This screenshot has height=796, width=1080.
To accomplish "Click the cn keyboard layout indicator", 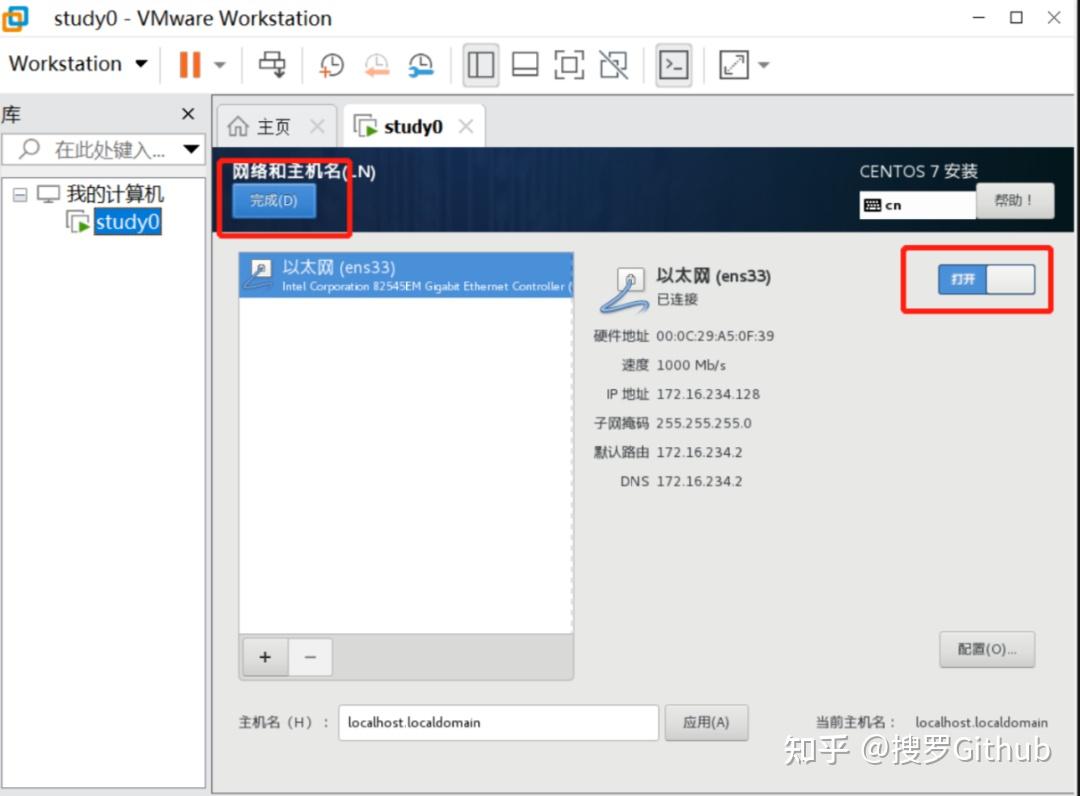I will (x=917, y=205).
